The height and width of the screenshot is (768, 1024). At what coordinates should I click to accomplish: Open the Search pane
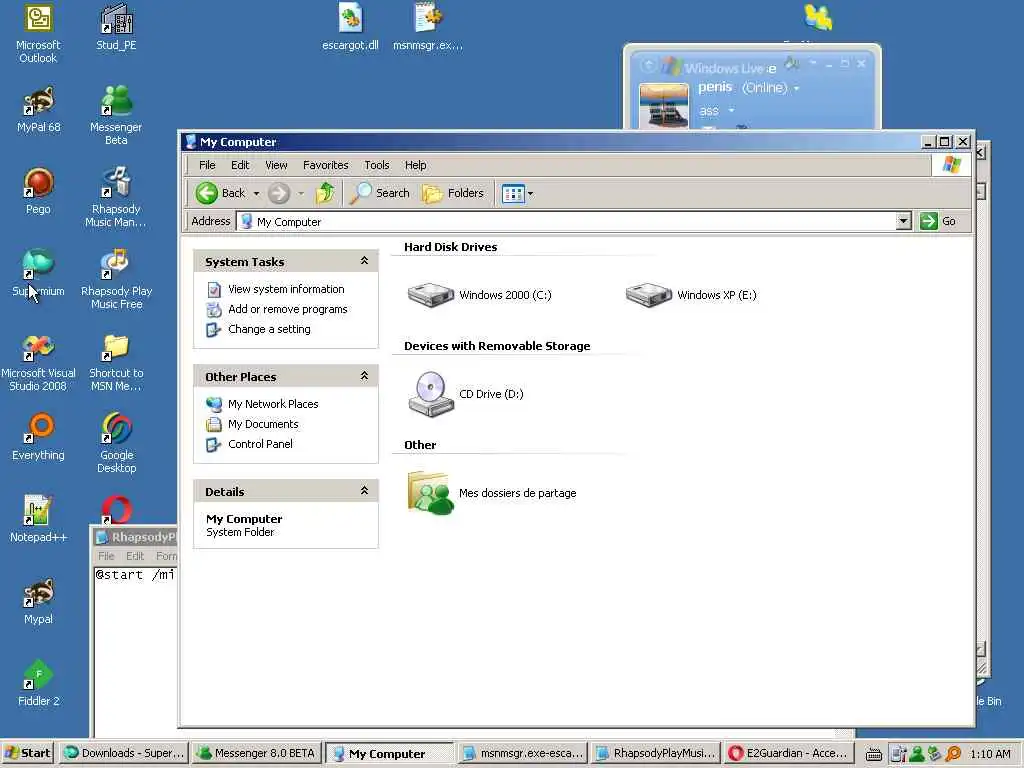379,193
